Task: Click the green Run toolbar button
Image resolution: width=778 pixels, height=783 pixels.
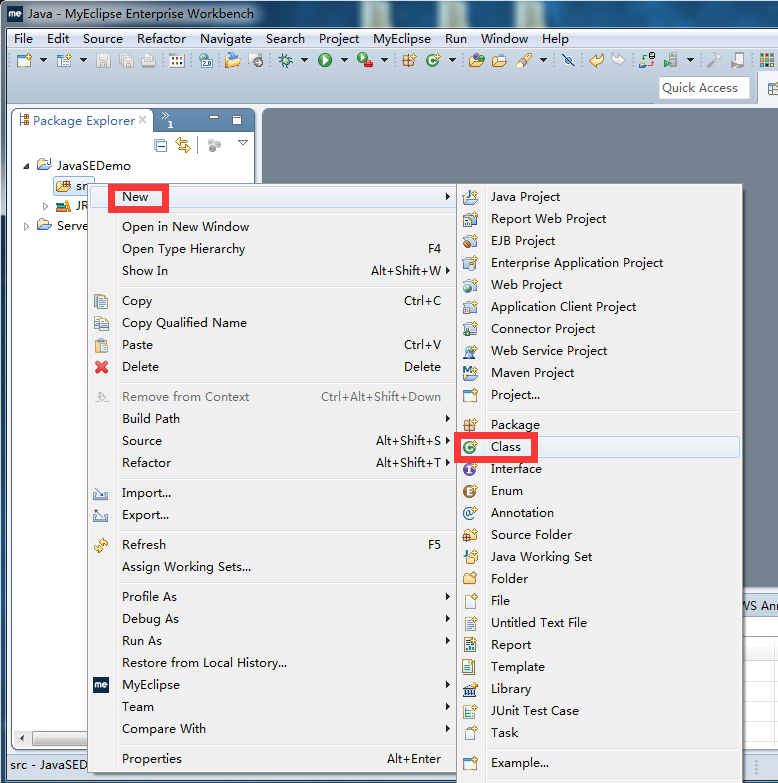Action: click(x=325, y=60)
